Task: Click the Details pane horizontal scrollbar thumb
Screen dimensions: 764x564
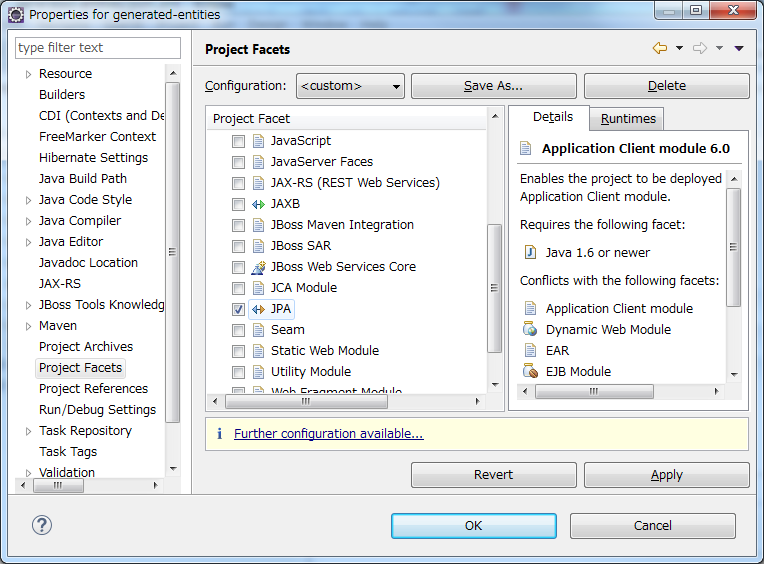Action: coord(594,391)
